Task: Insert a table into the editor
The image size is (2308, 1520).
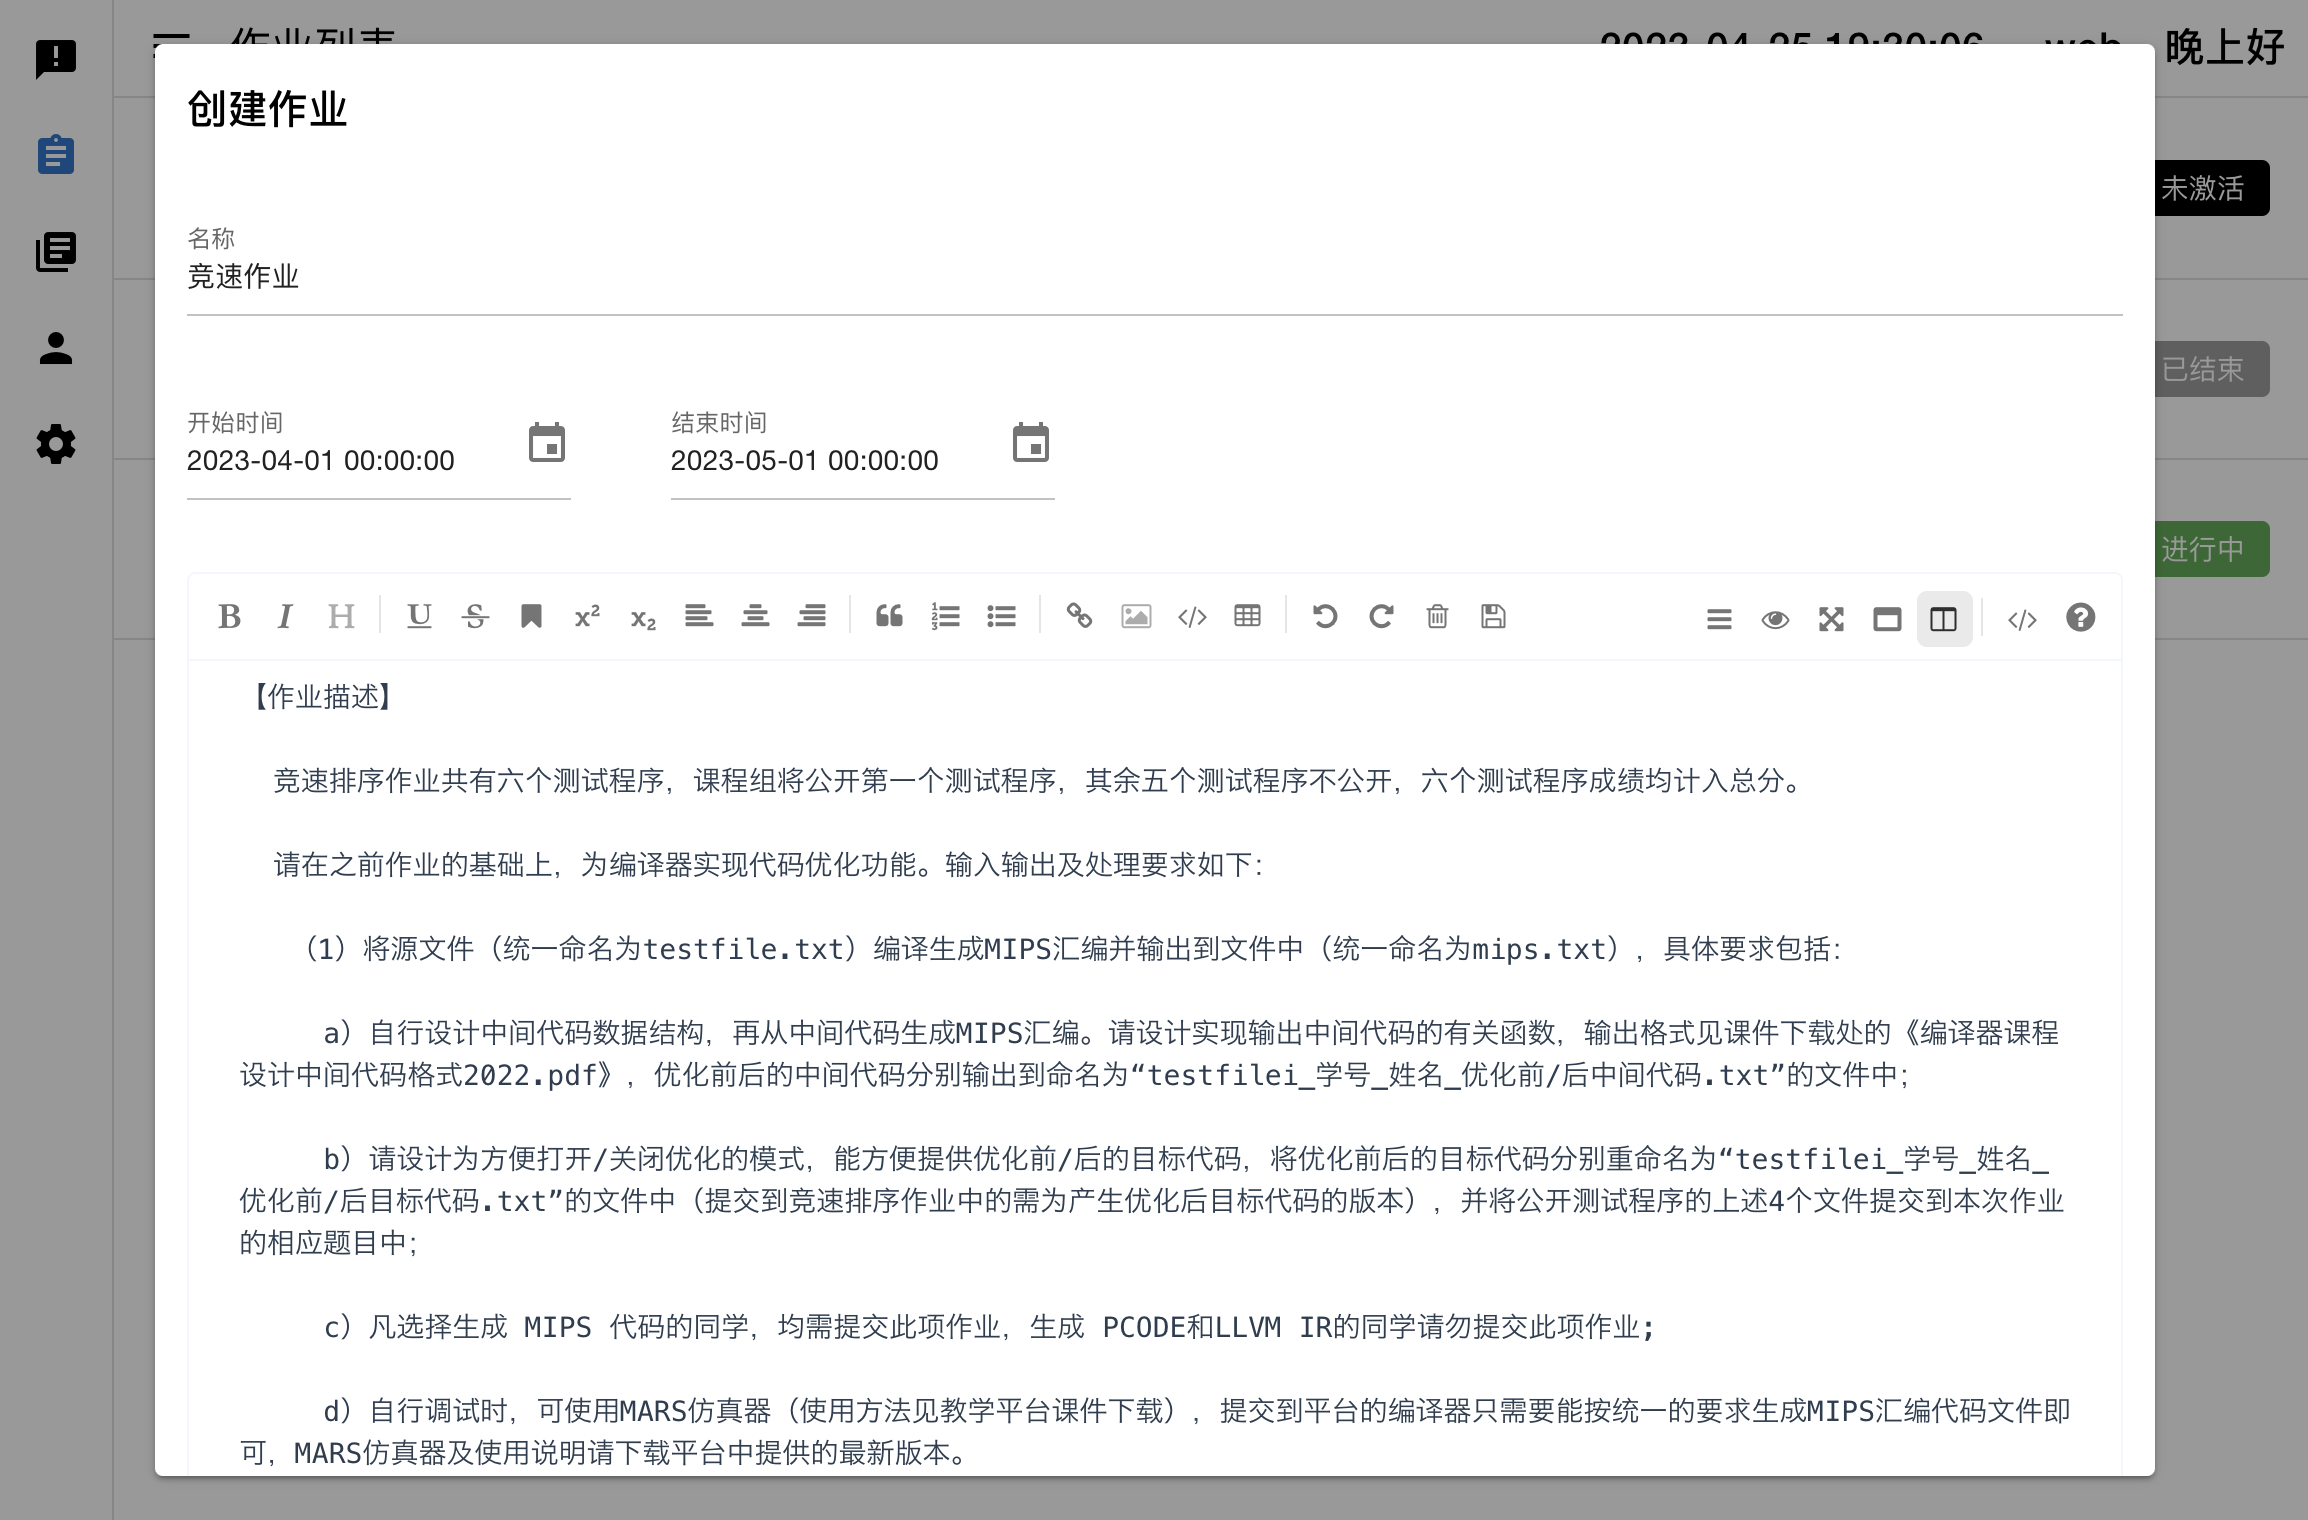Action: pos(1248,617)
